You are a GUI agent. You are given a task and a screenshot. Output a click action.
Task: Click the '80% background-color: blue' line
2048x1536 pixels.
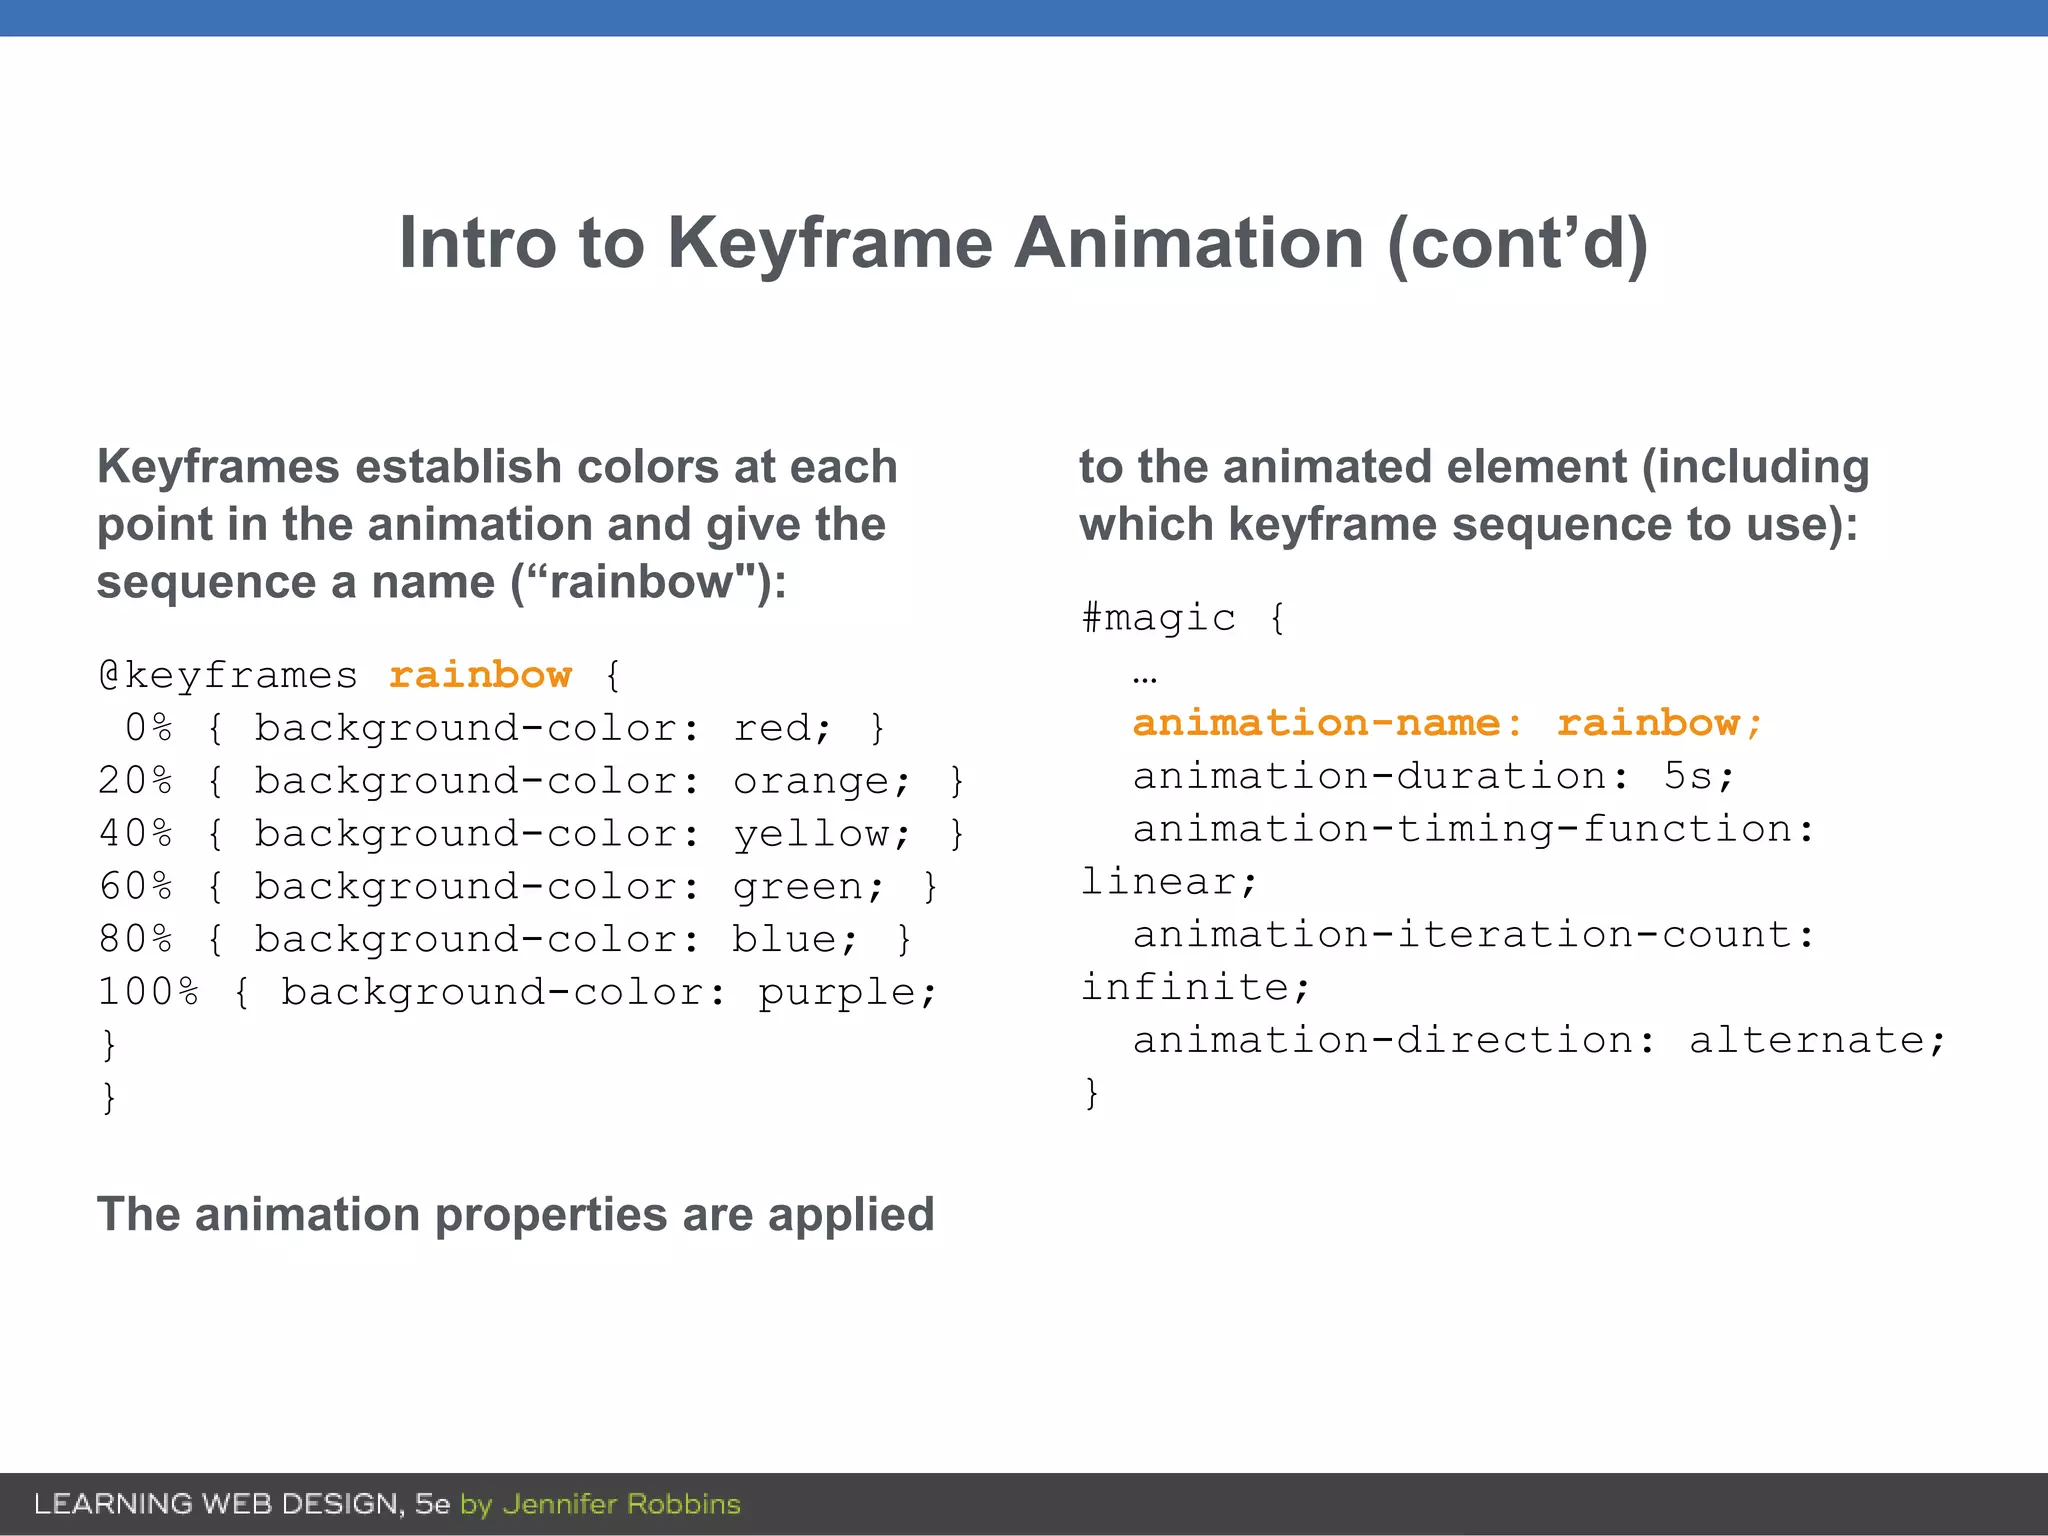505,940
